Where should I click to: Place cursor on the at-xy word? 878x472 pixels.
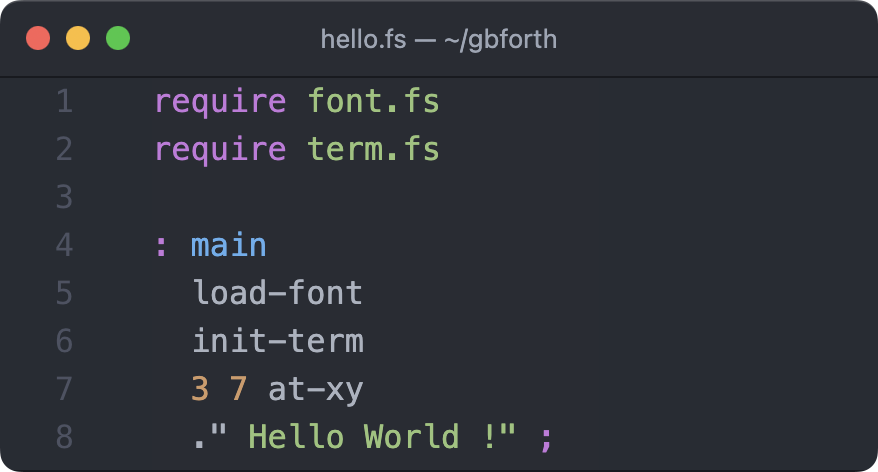[315, 390]
